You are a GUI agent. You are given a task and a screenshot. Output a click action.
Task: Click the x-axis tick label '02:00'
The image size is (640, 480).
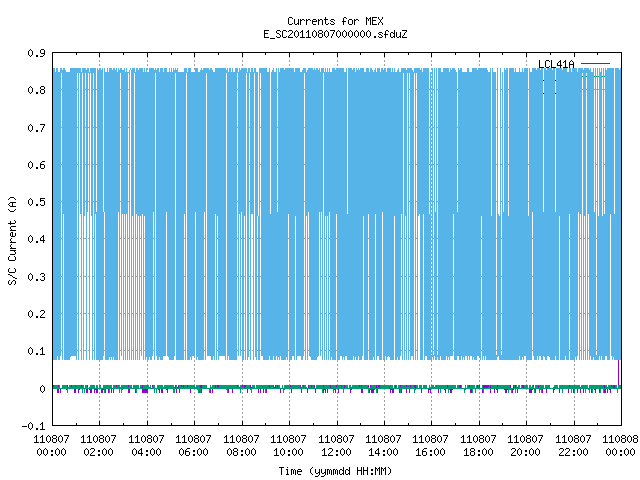[98, 452]
